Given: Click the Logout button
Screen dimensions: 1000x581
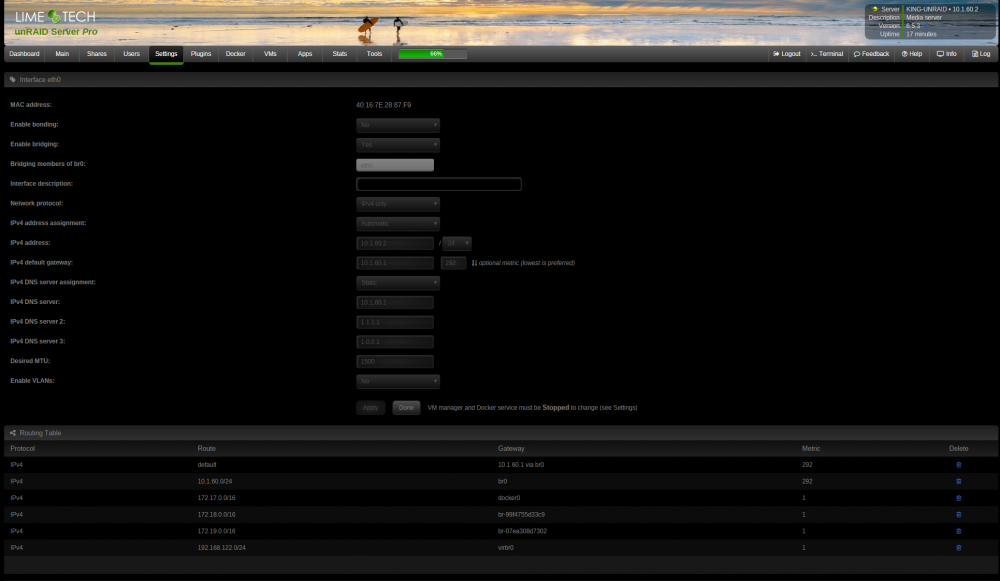Looking at the screenshot, I should click(x=787, y=54).
